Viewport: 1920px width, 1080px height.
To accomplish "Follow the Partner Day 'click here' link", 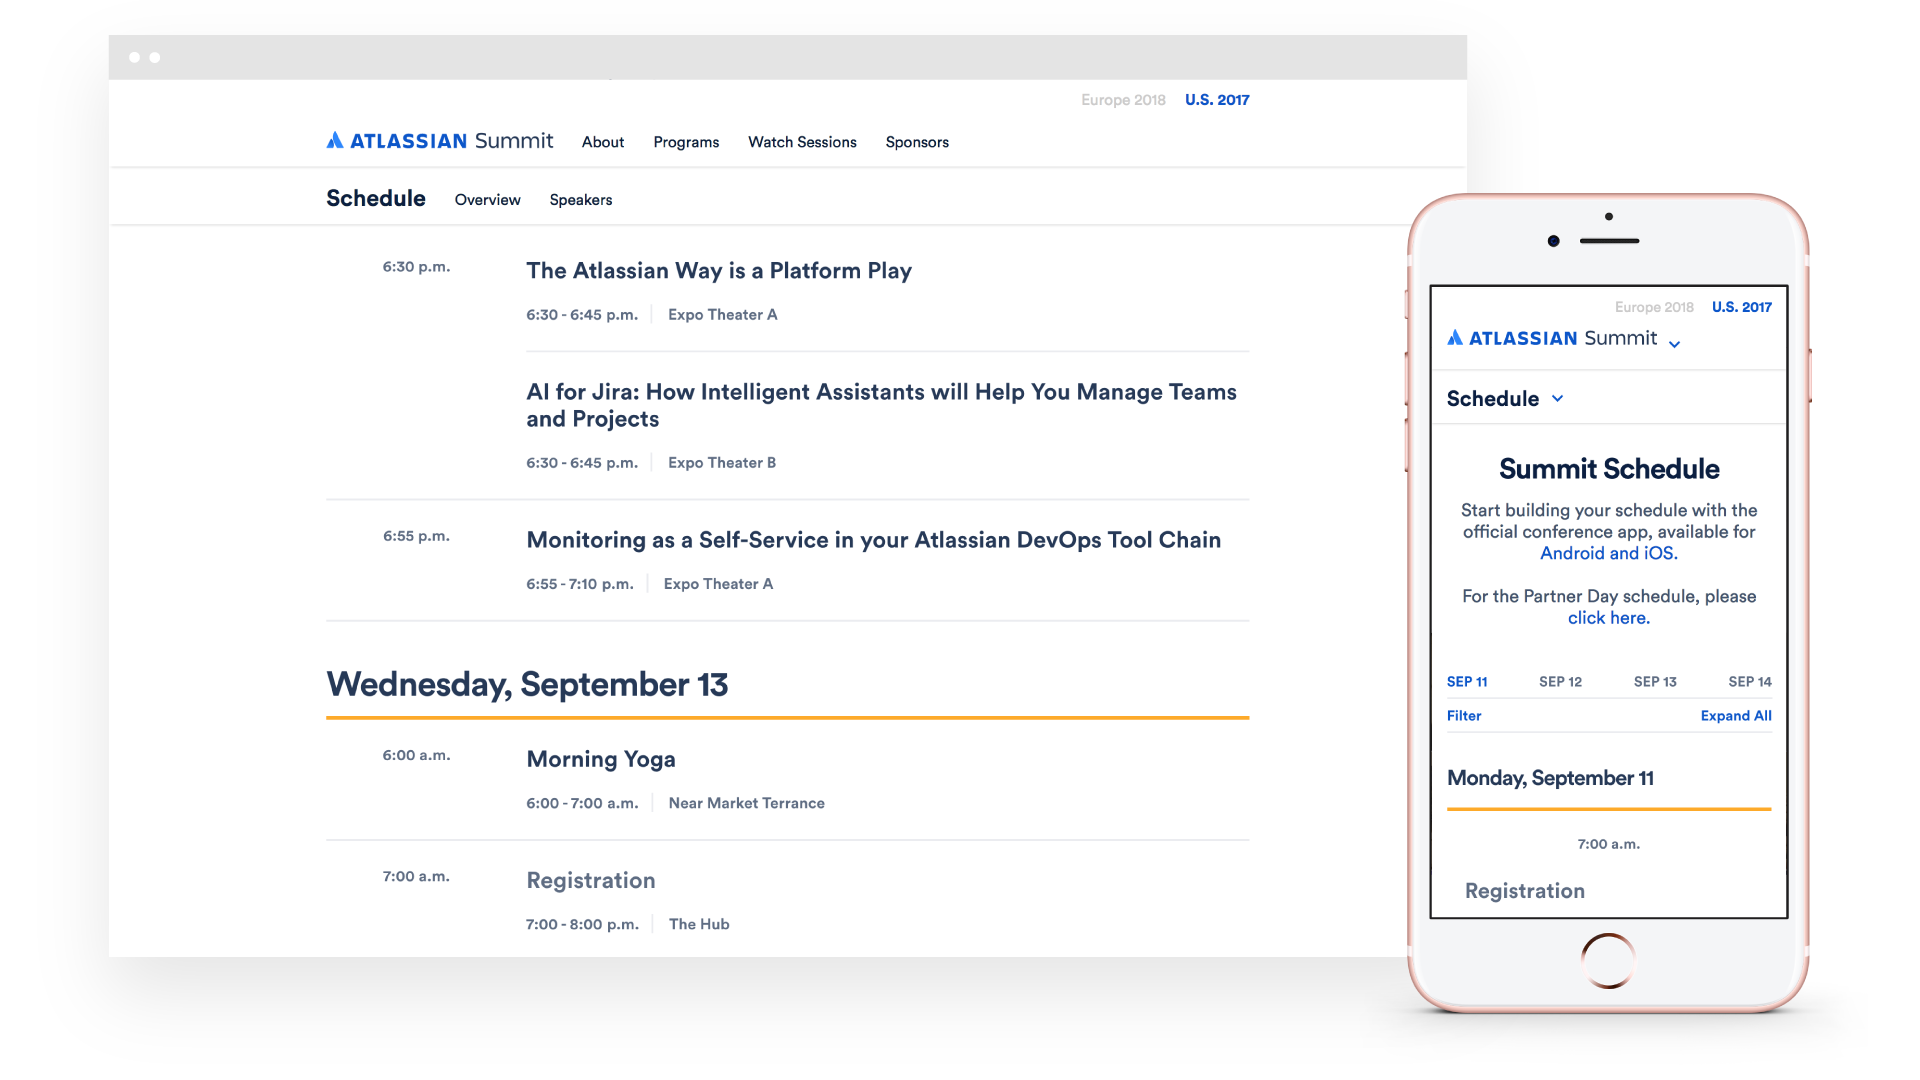I will tap(1608, 618).
